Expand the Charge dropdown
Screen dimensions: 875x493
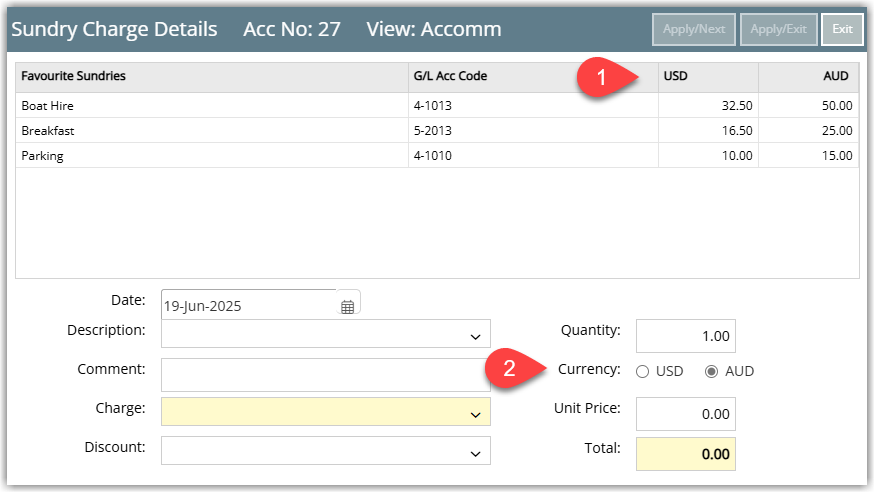pyautogui.click(x=475, y=415)
